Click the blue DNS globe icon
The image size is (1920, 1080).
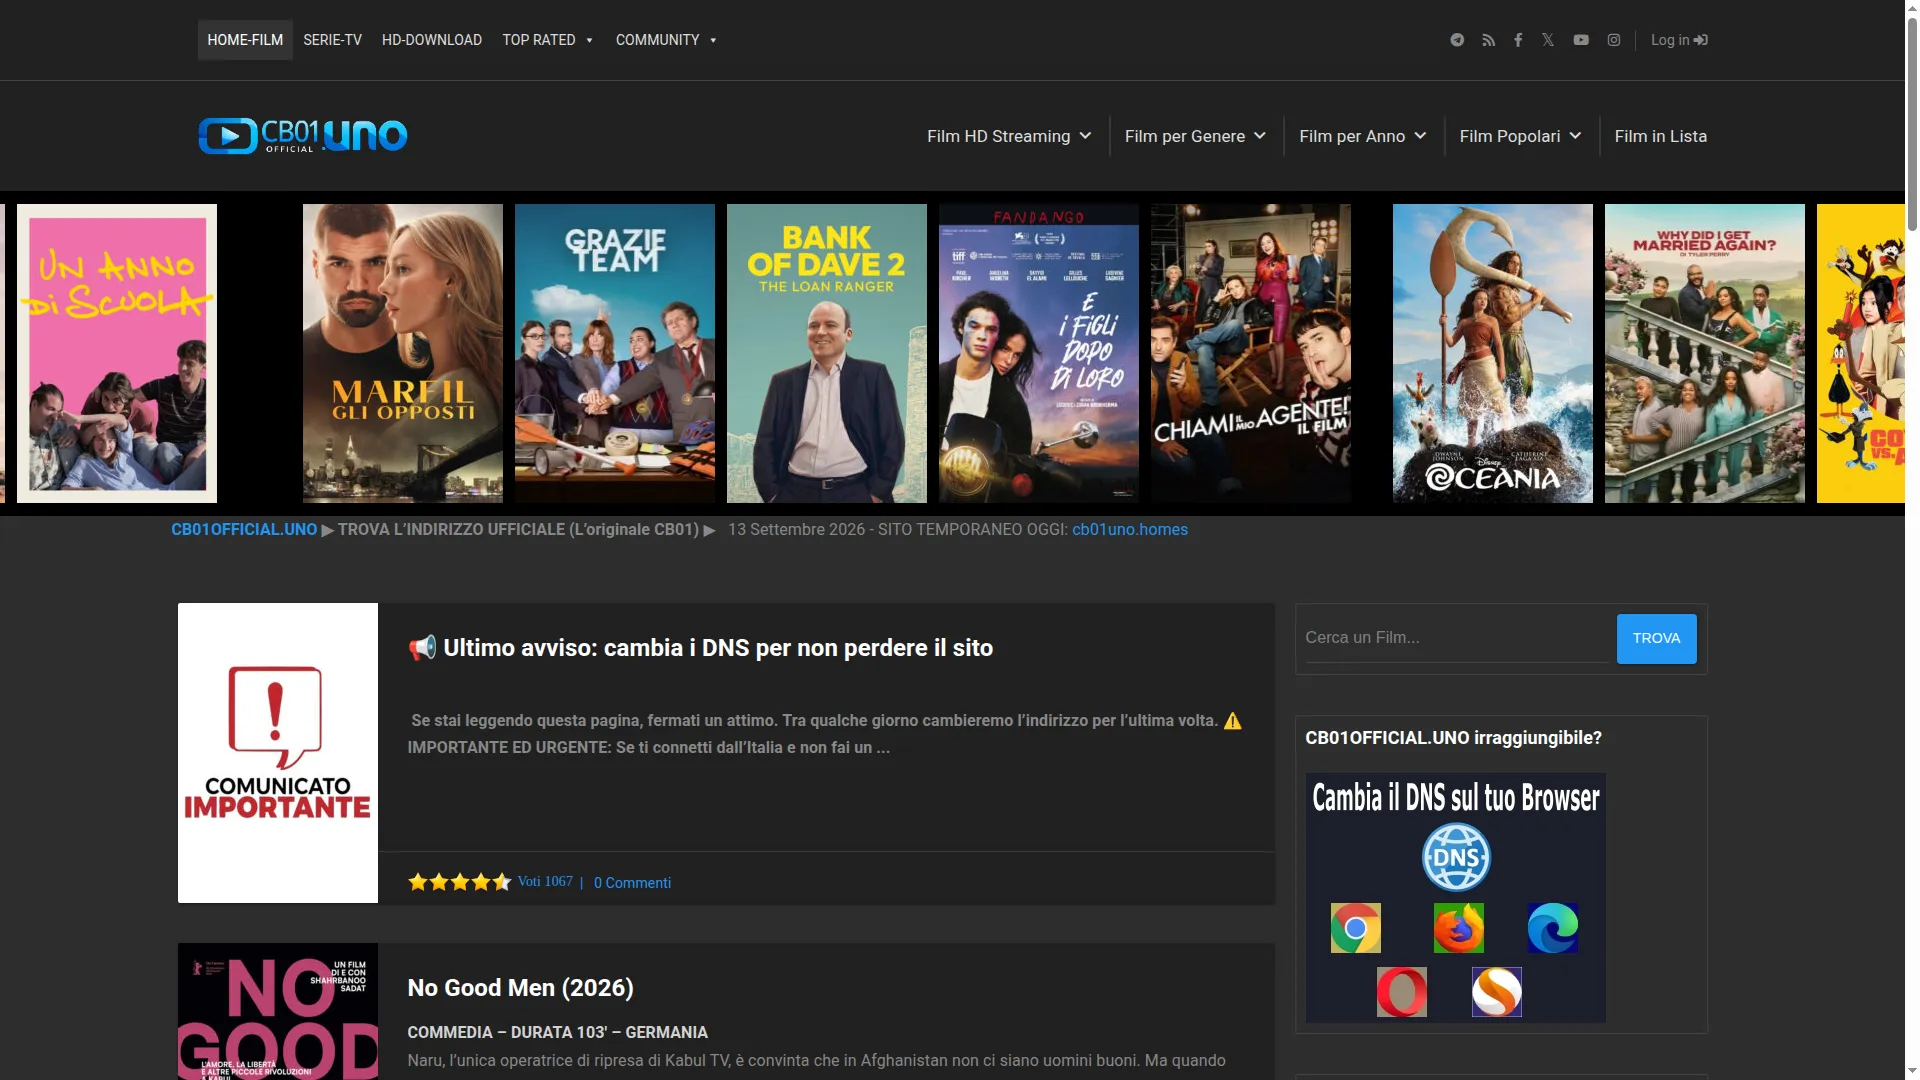[1456, 857]
